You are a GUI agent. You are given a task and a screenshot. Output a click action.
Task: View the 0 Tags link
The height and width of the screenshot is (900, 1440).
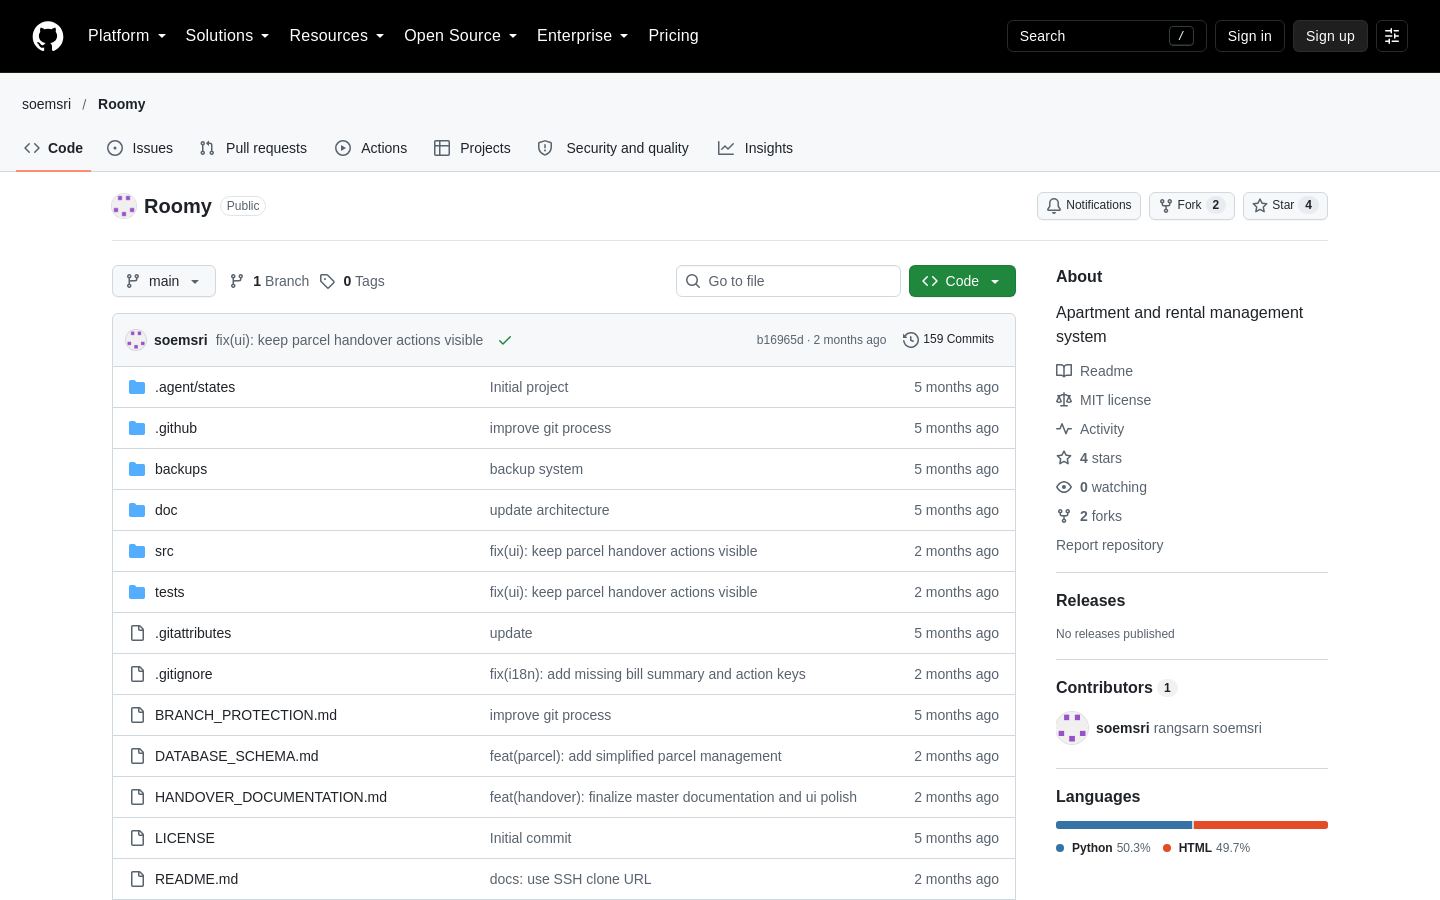[x=352, y=281]
